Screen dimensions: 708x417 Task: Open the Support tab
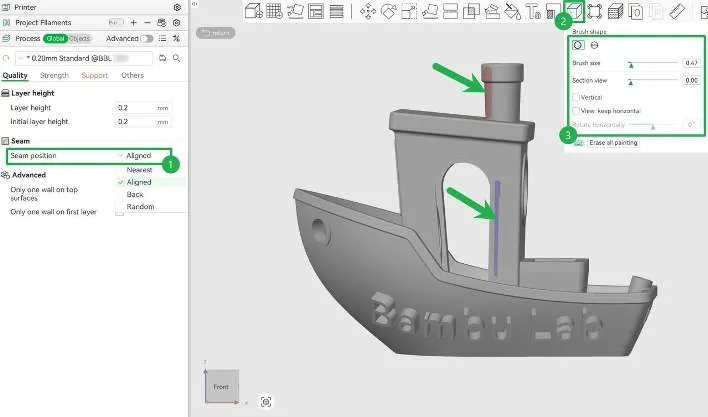[94, 75]
